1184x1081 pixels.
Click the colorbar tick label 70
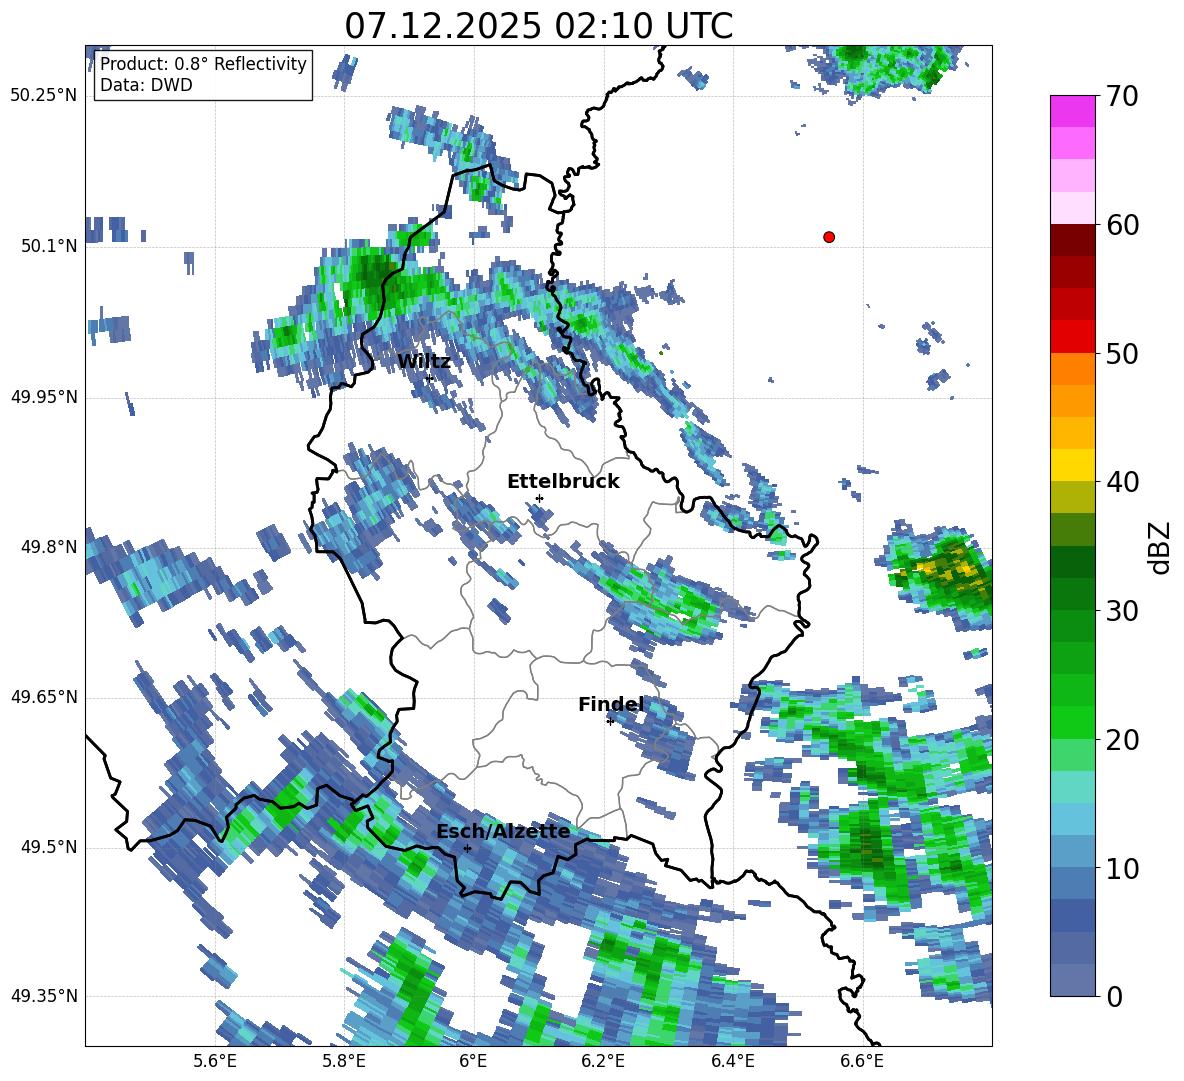click(x=1122, y=97)
